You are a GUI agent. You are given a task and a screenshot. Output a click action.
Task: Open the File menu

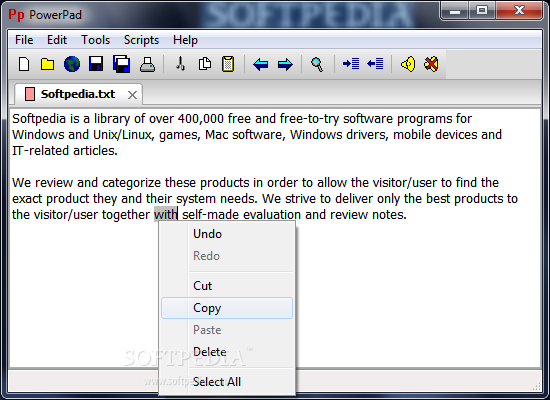click(x=24, y=40)
